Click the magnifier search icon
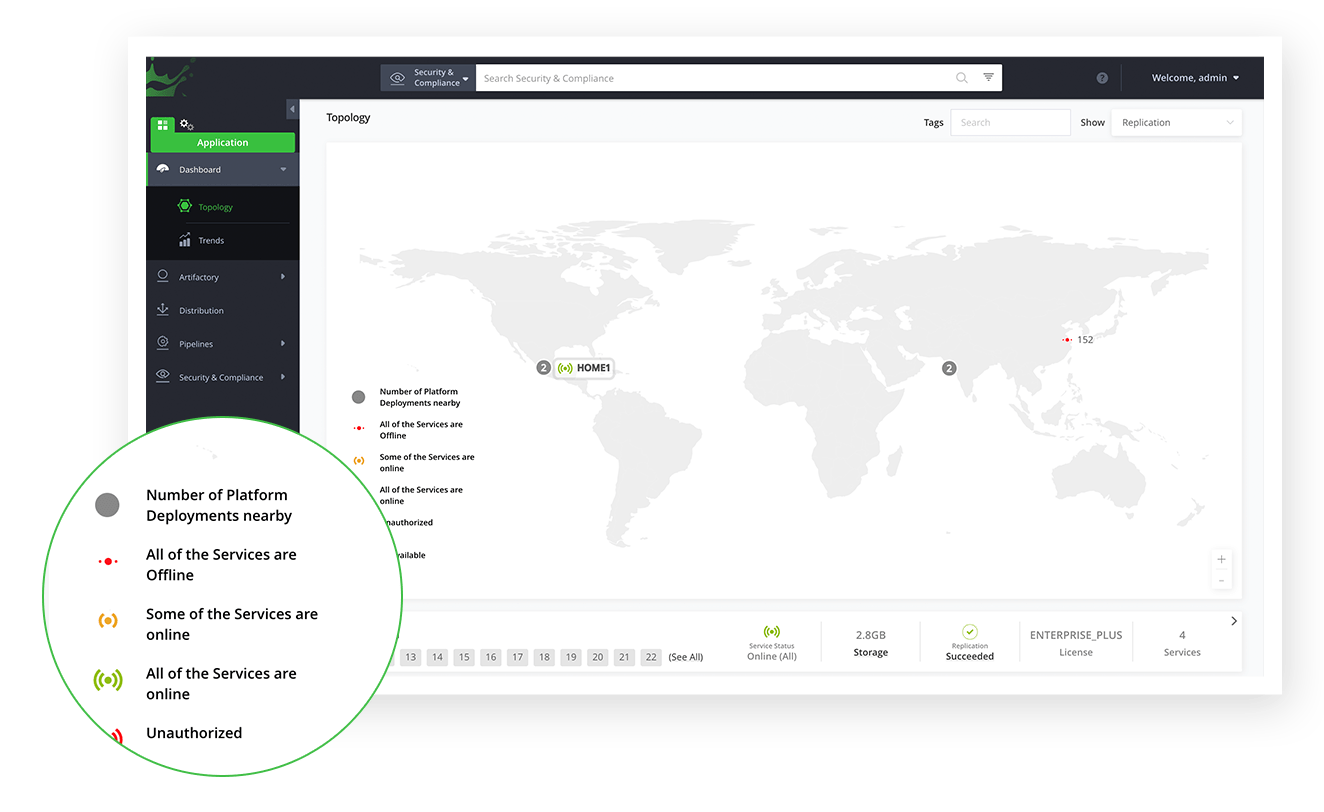 (x=962, y=78)
